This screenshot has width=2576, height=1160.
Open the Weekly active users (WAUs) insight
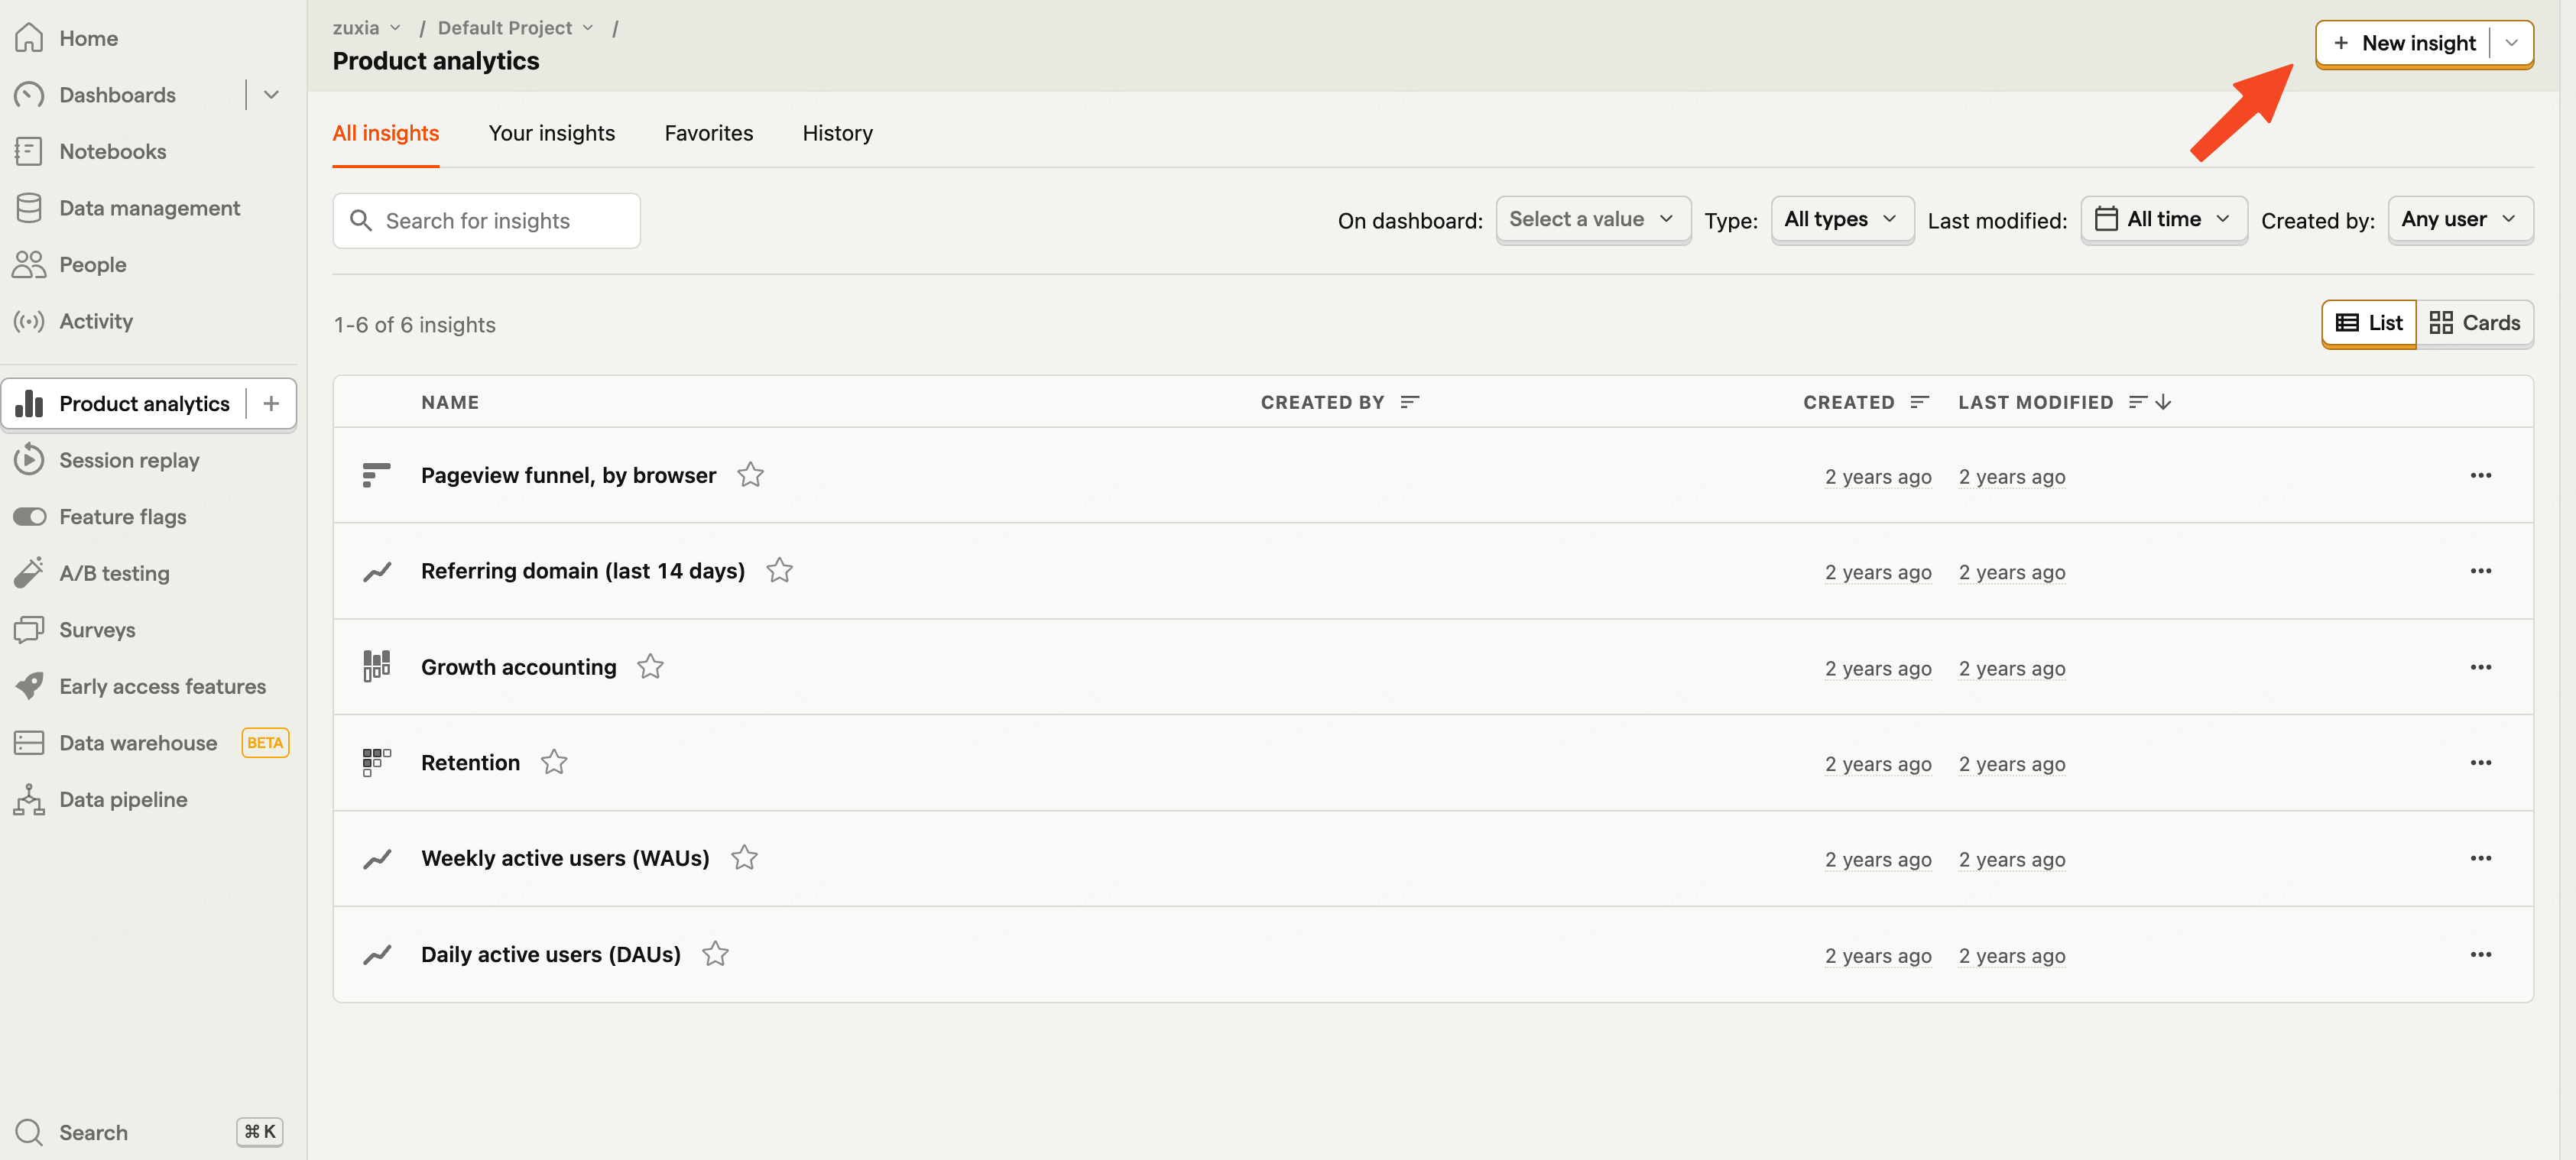(564, 858)
